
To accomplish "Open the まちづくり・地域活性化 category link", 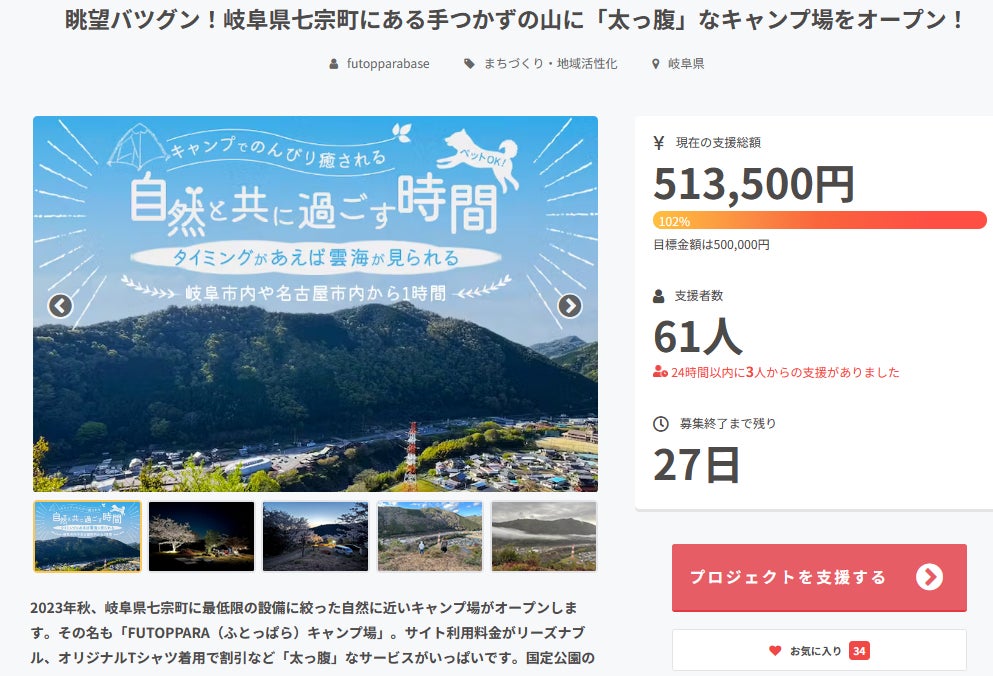I will 550,64.
